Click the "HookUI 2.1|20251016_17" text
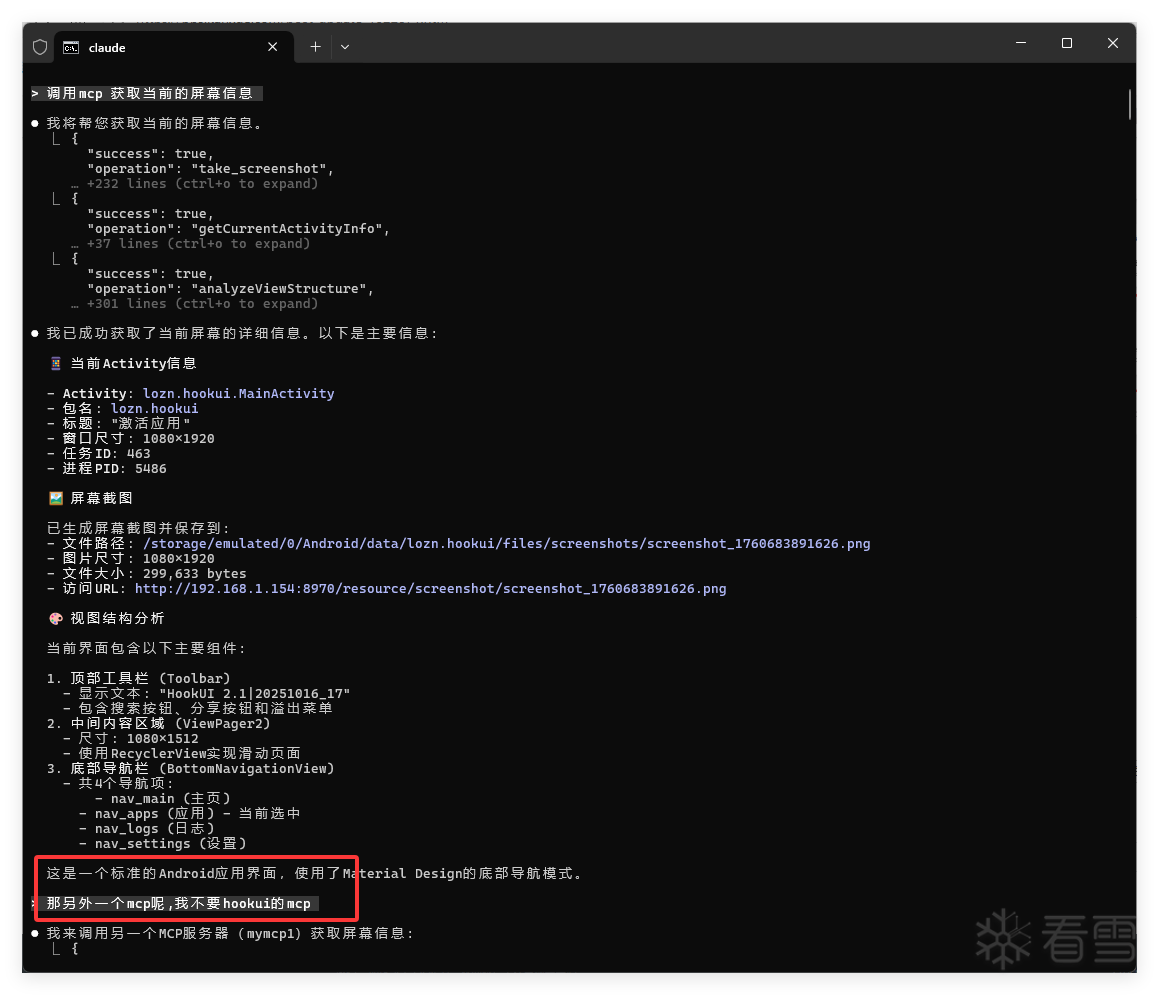The image size is (1159, 995). tap(255, 693)
